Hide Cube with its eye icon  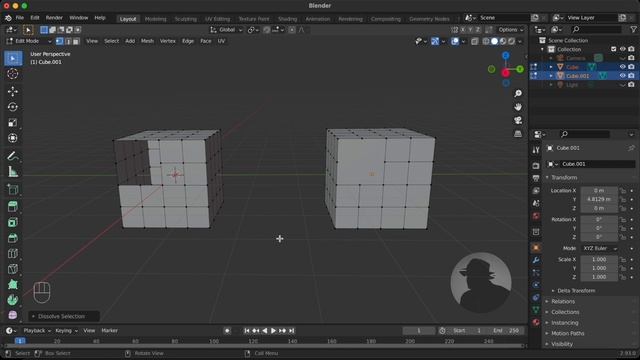[622, 67]
